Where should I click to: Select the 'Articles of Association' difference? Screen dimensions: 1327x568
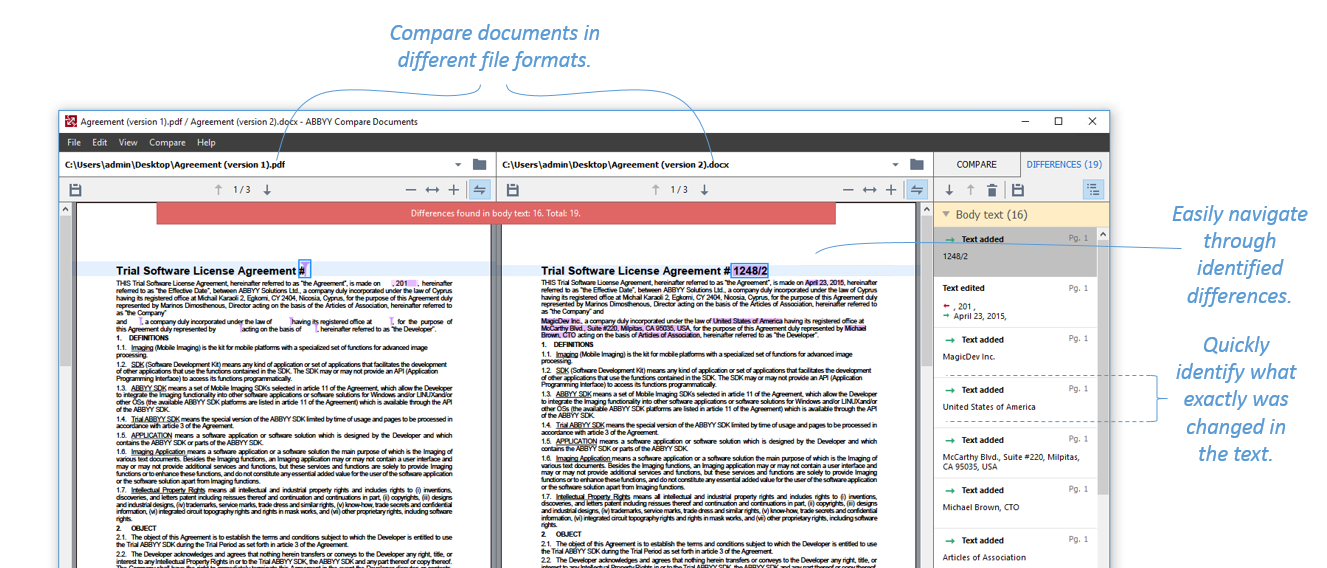[x=1015, y=548]
